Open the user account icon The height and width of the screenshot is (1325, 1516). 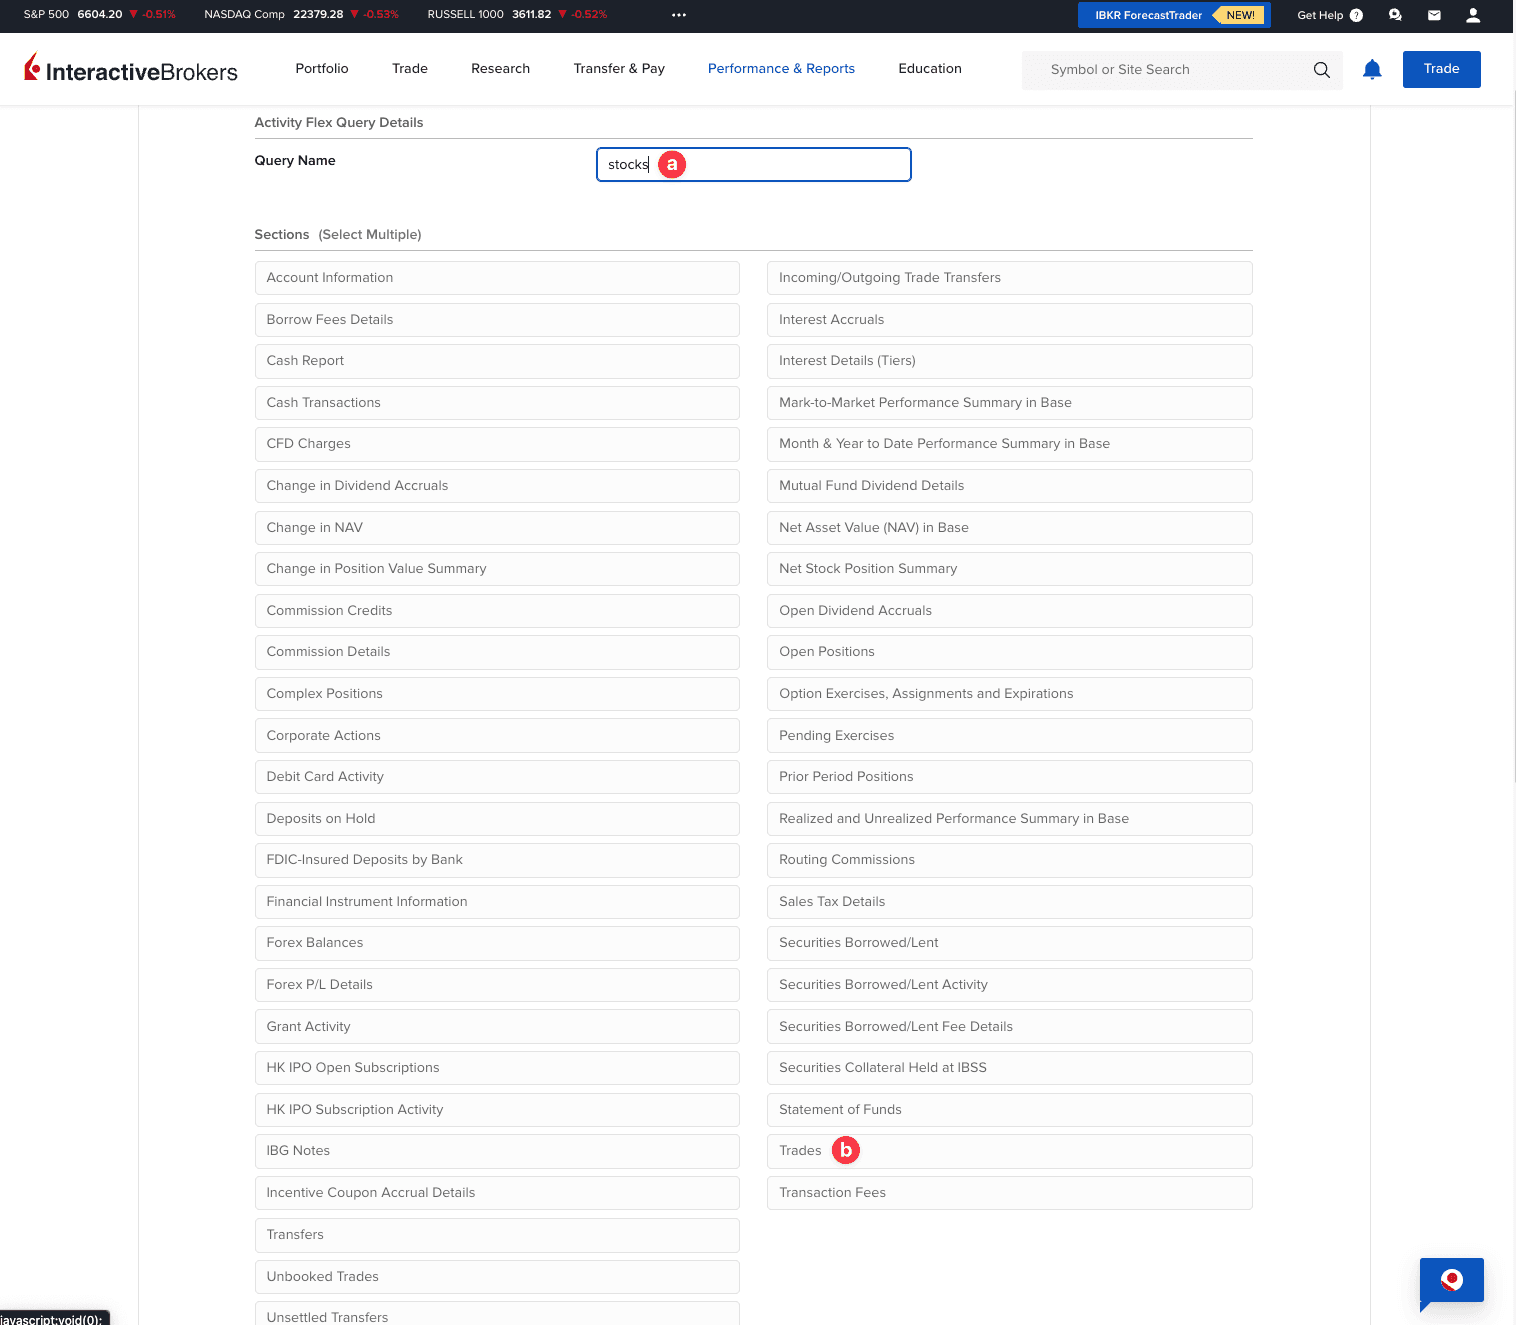(x=1472, y=15)
